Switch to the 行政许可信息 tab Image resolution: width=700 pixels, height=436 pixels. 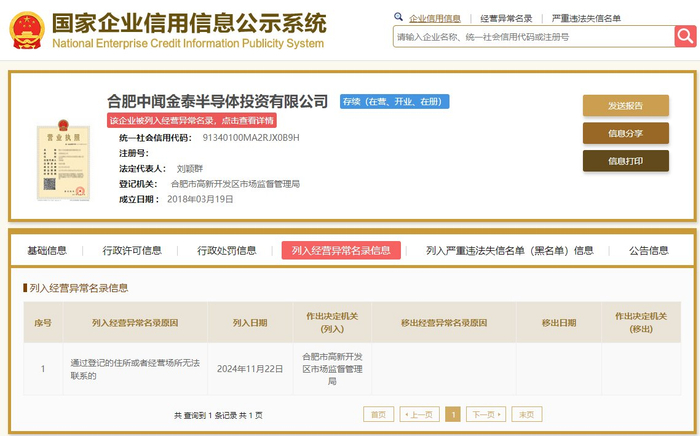click(132, 250)
